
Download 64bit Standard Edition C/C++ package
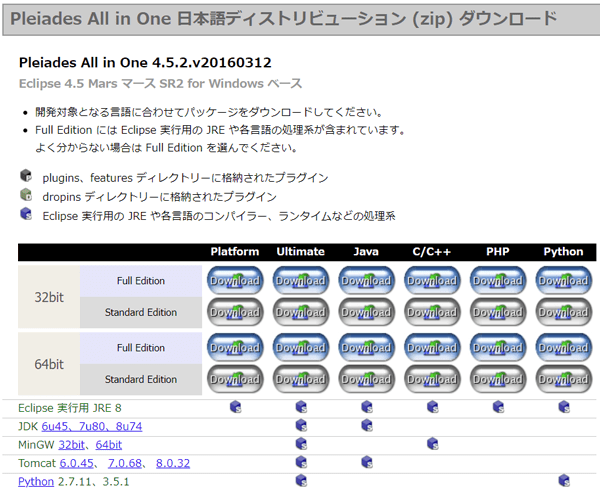(x=432, y=379)
